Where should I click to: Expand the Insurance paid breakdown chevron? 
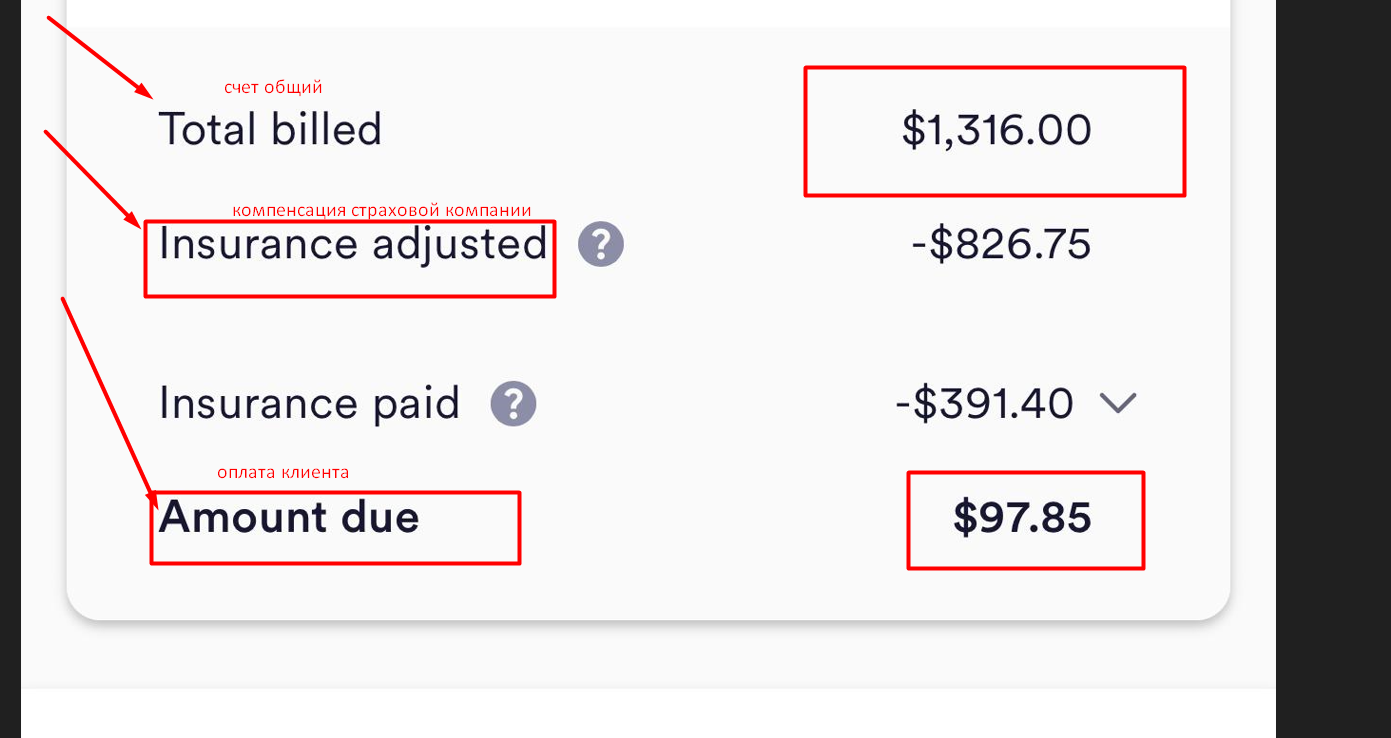(x=1118, y=403)
